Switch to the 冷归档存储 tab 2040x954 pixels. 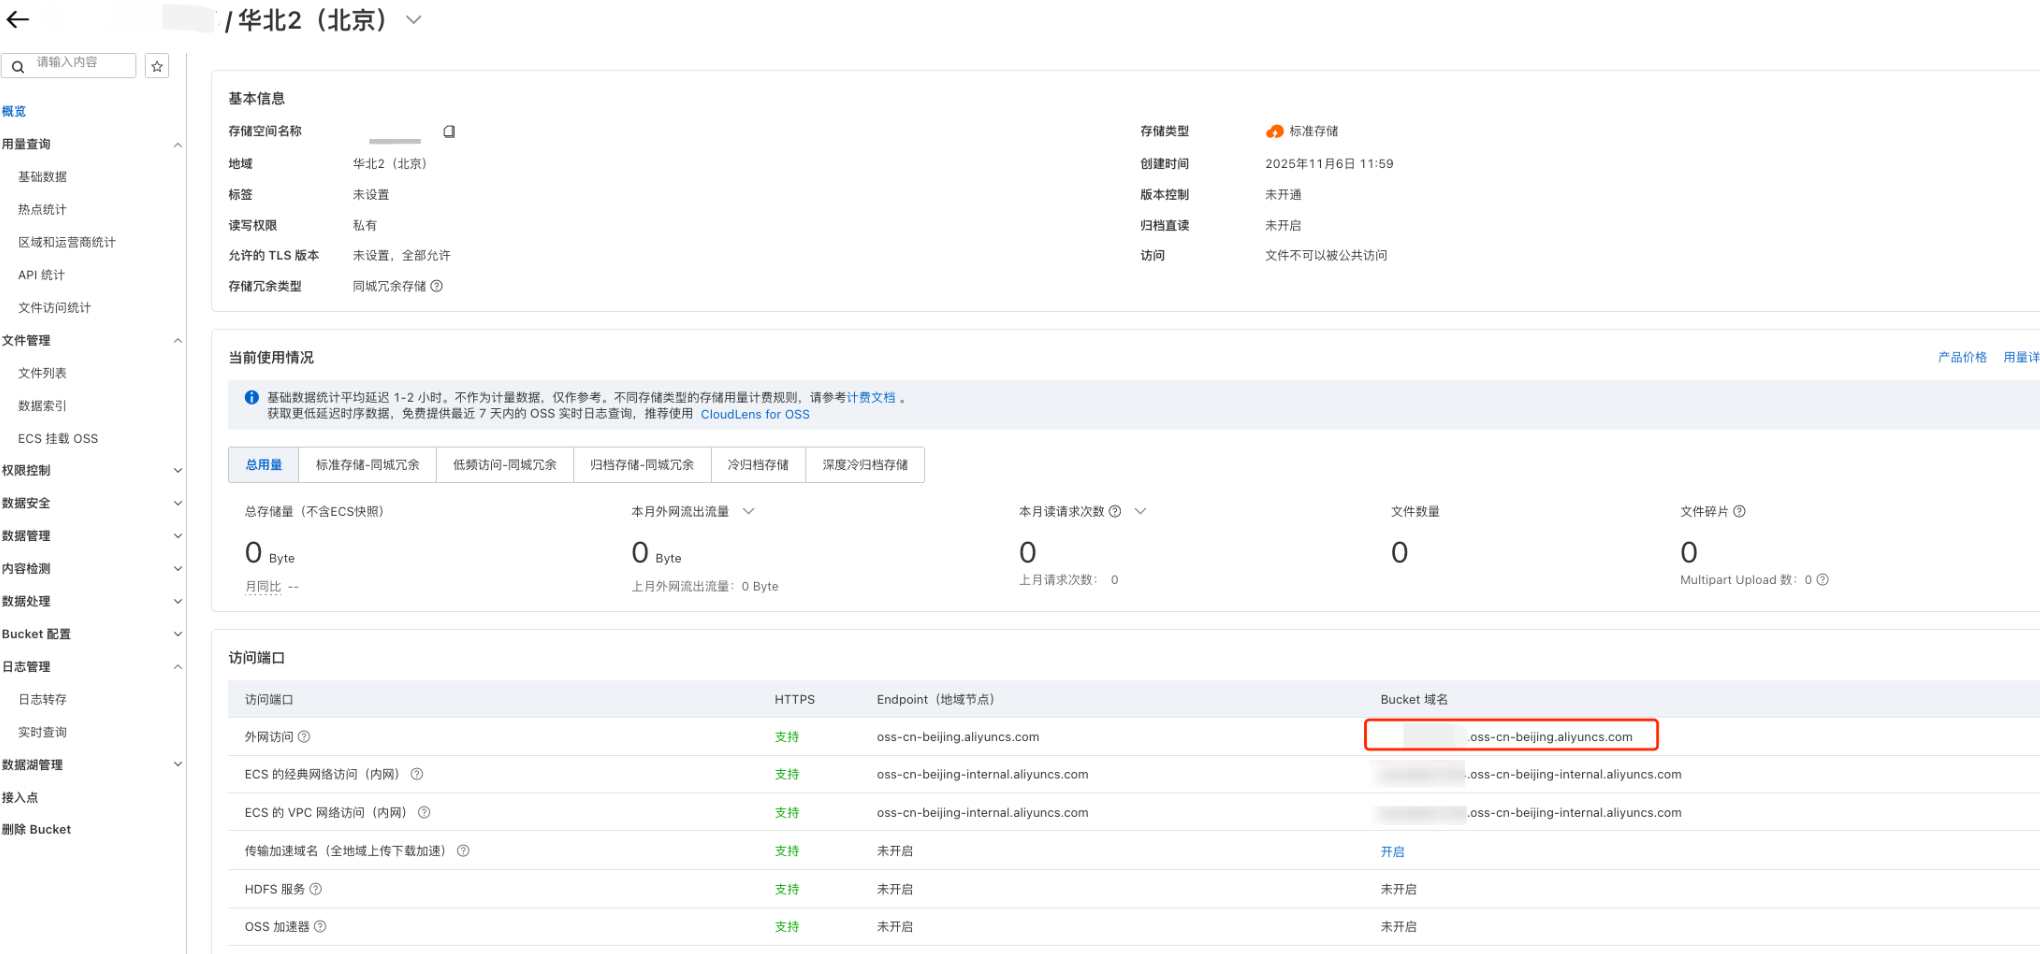pyautogui.click(x=757, y=465)
